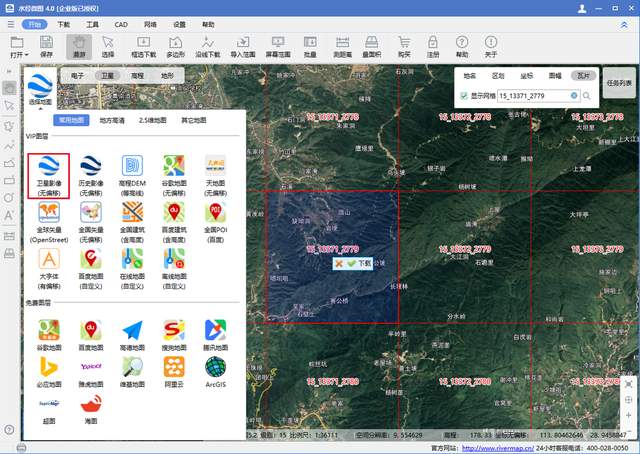
Task: Switch map type to 电子
Action: (x=77, y=75)
